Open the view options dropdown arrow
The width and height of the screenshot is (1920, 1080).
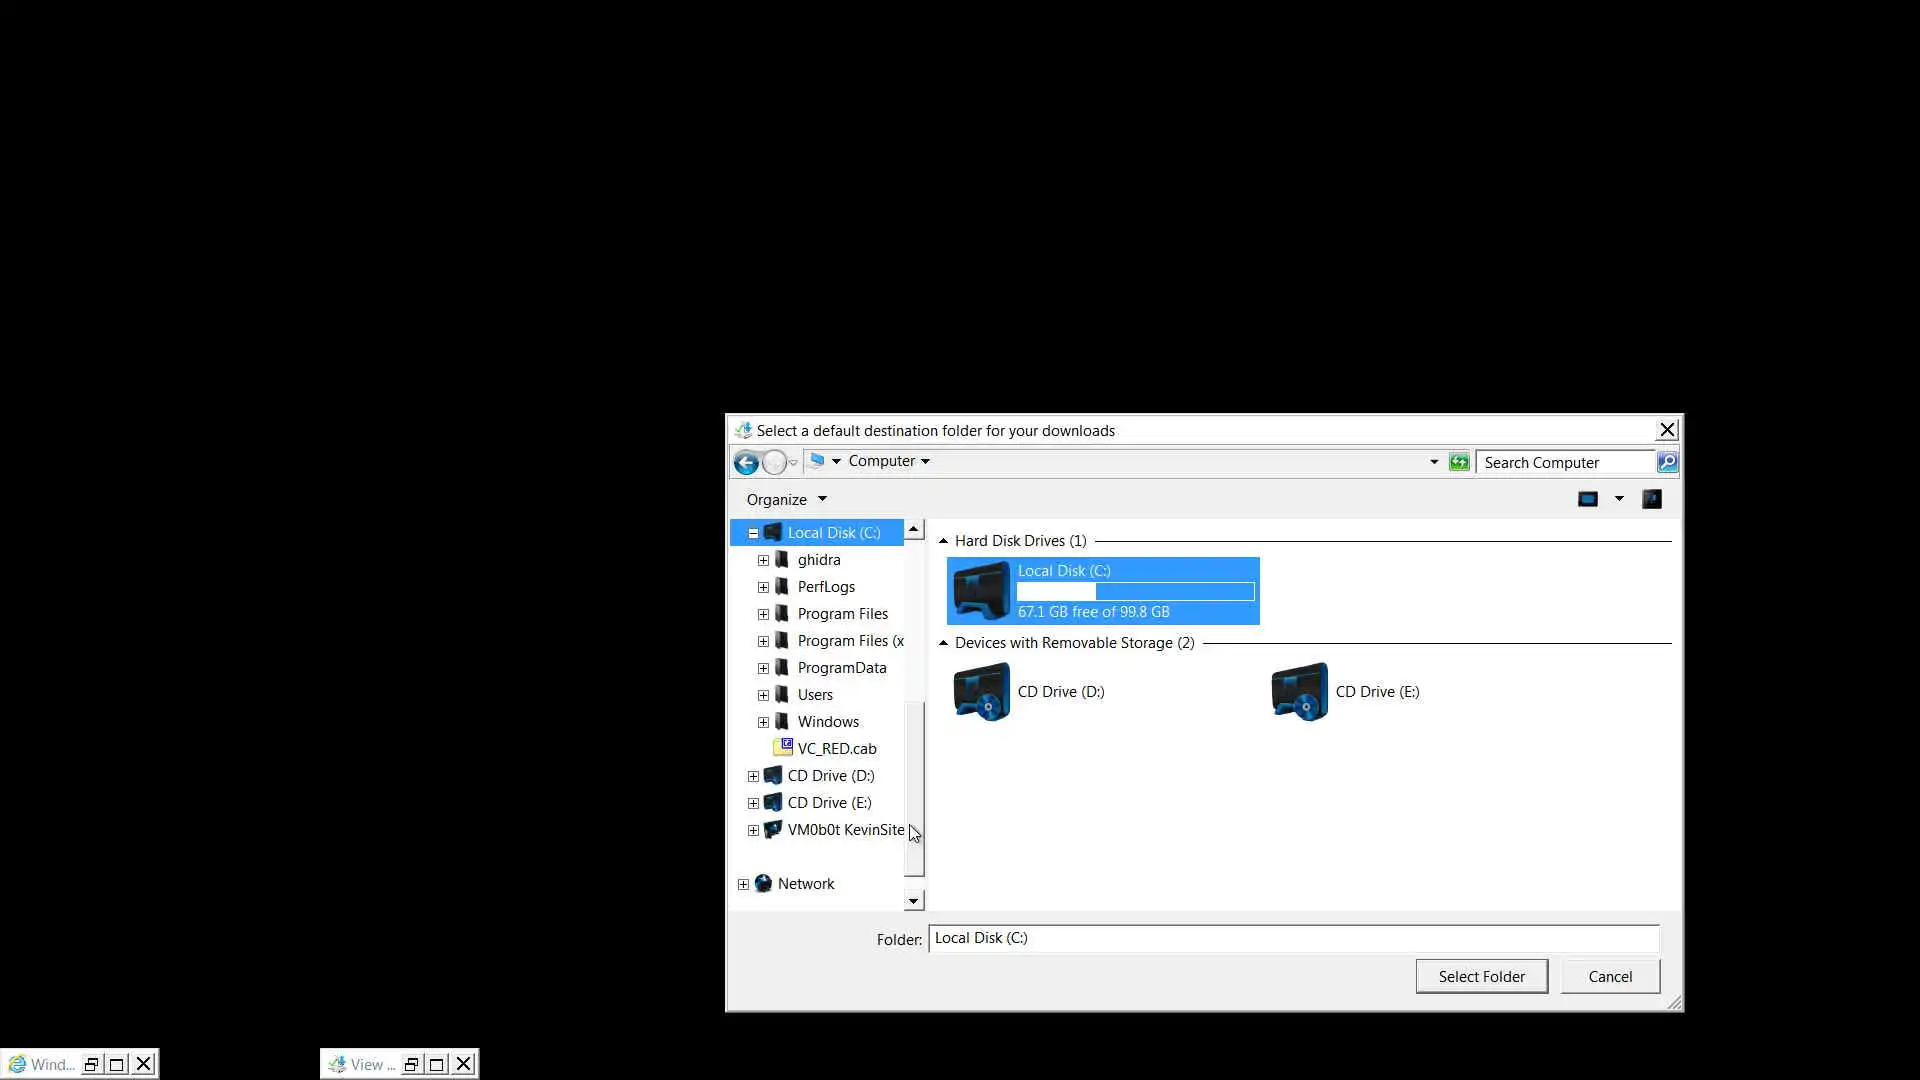tap(1619, 499)
